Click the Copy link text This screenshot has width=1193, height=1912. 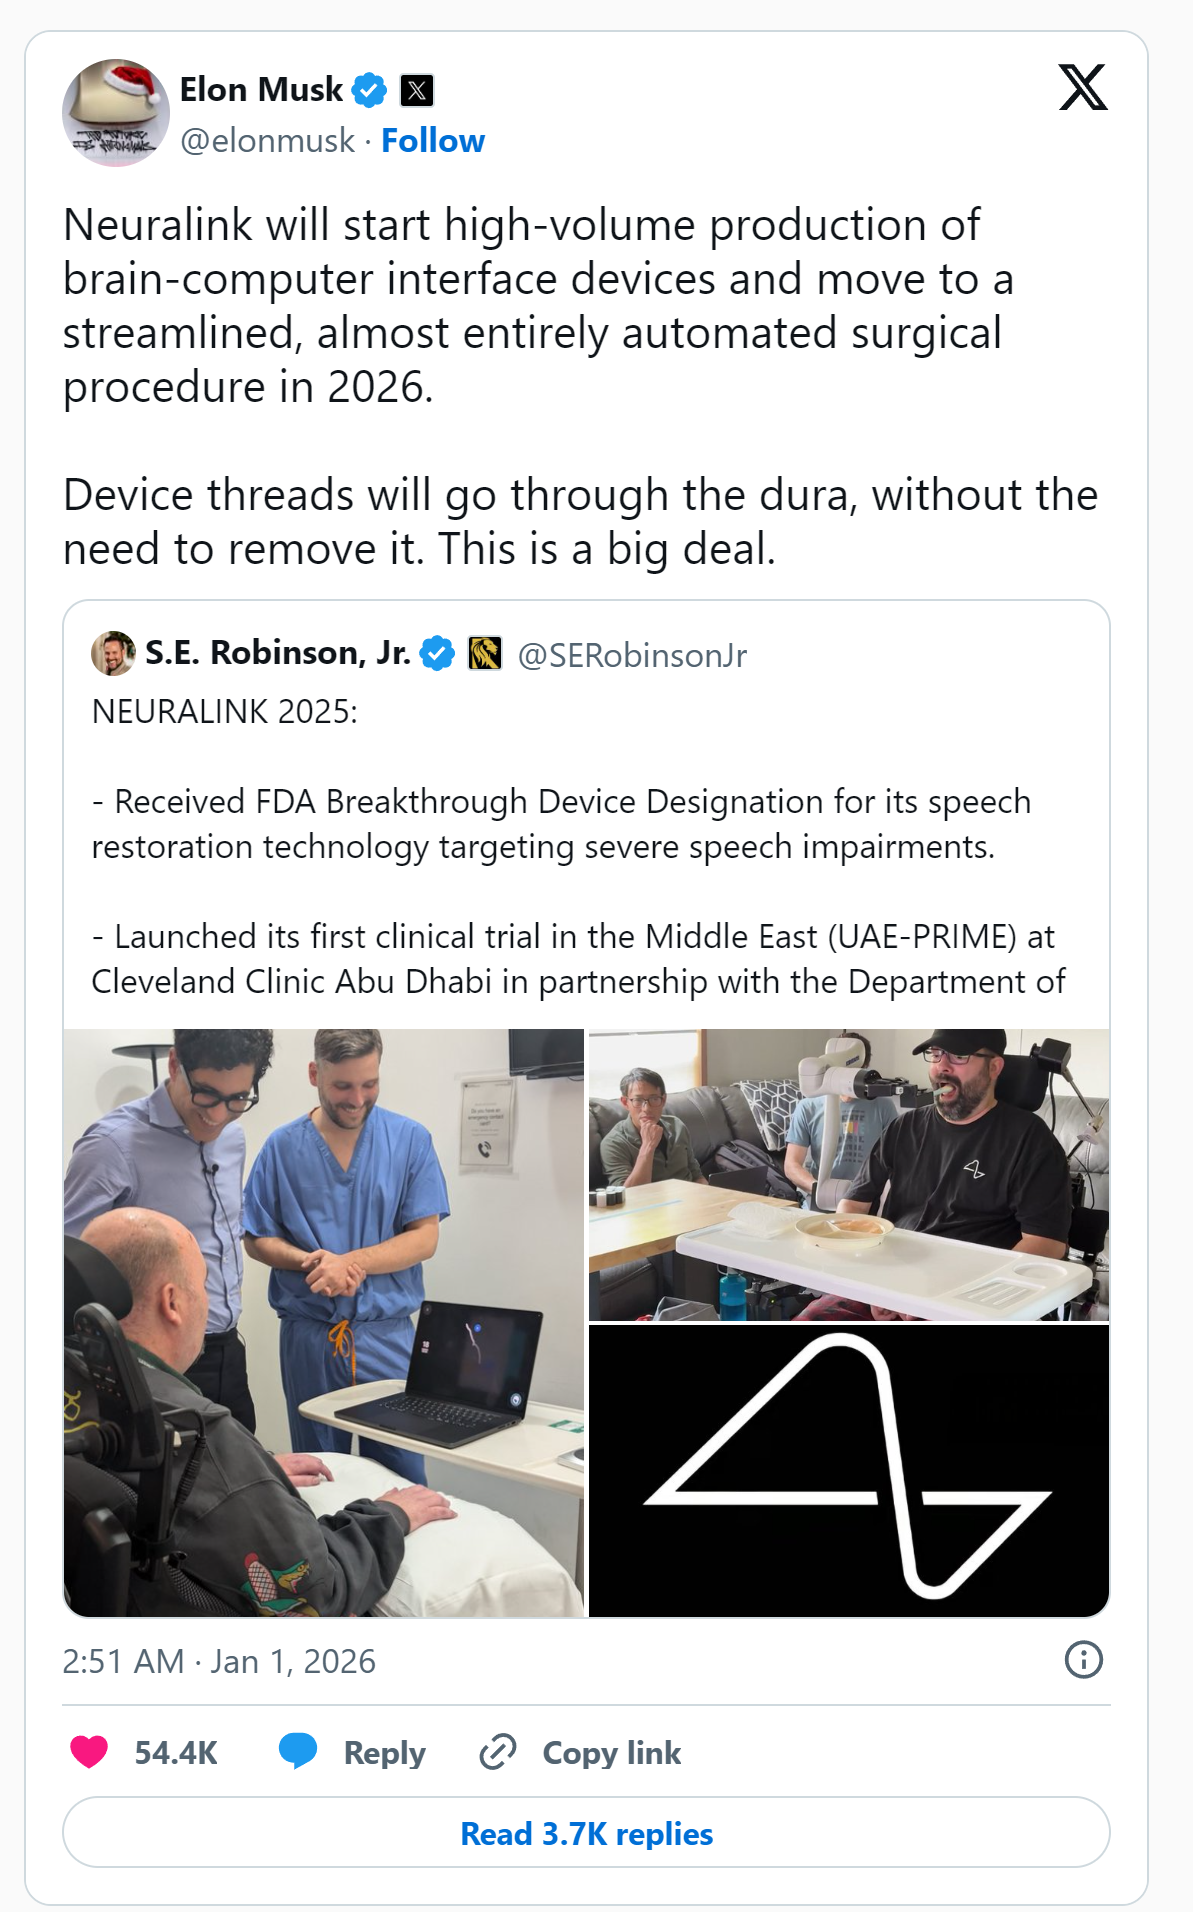[x=611, y=1753]
